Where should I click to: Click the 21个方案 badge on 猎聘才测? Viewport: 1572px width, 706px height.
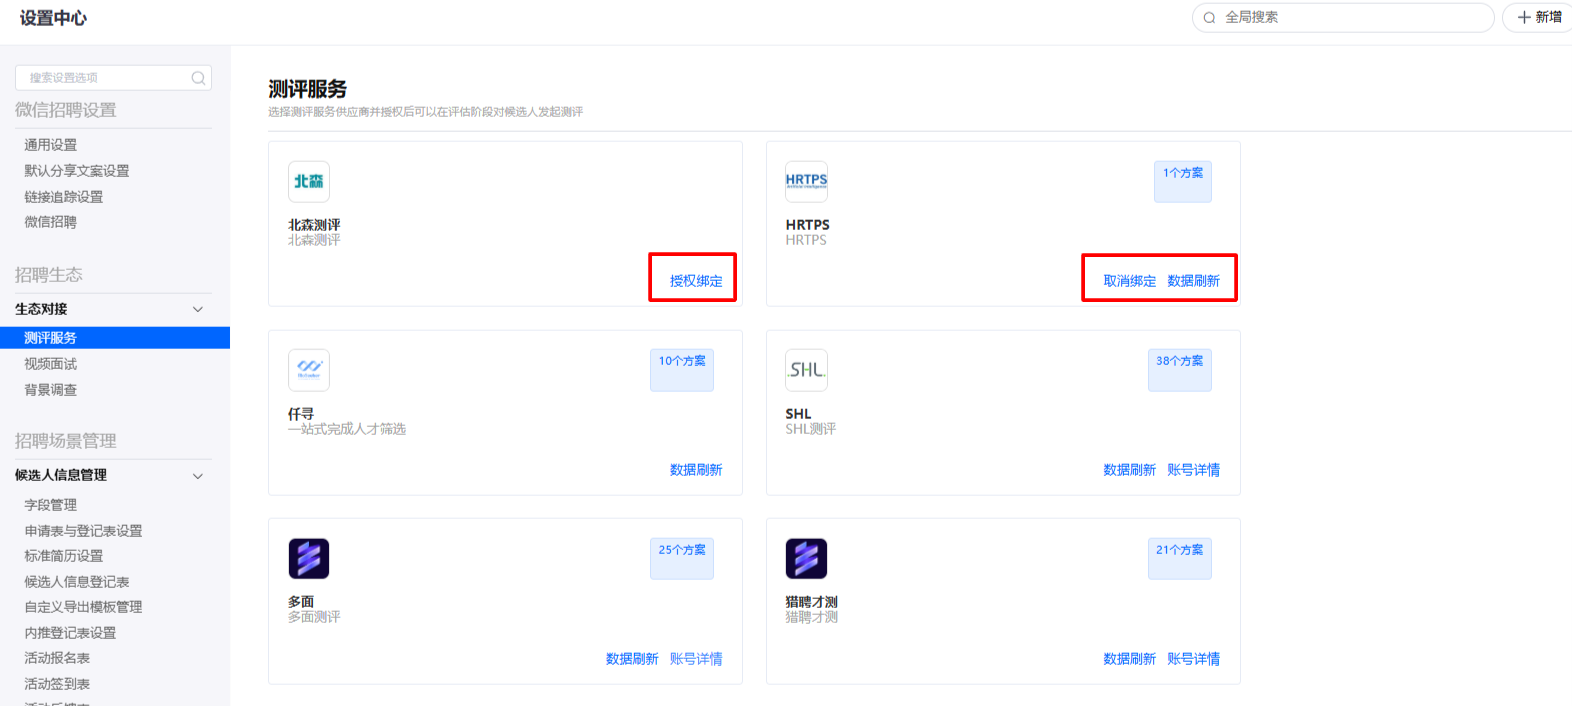point(1180,559)
